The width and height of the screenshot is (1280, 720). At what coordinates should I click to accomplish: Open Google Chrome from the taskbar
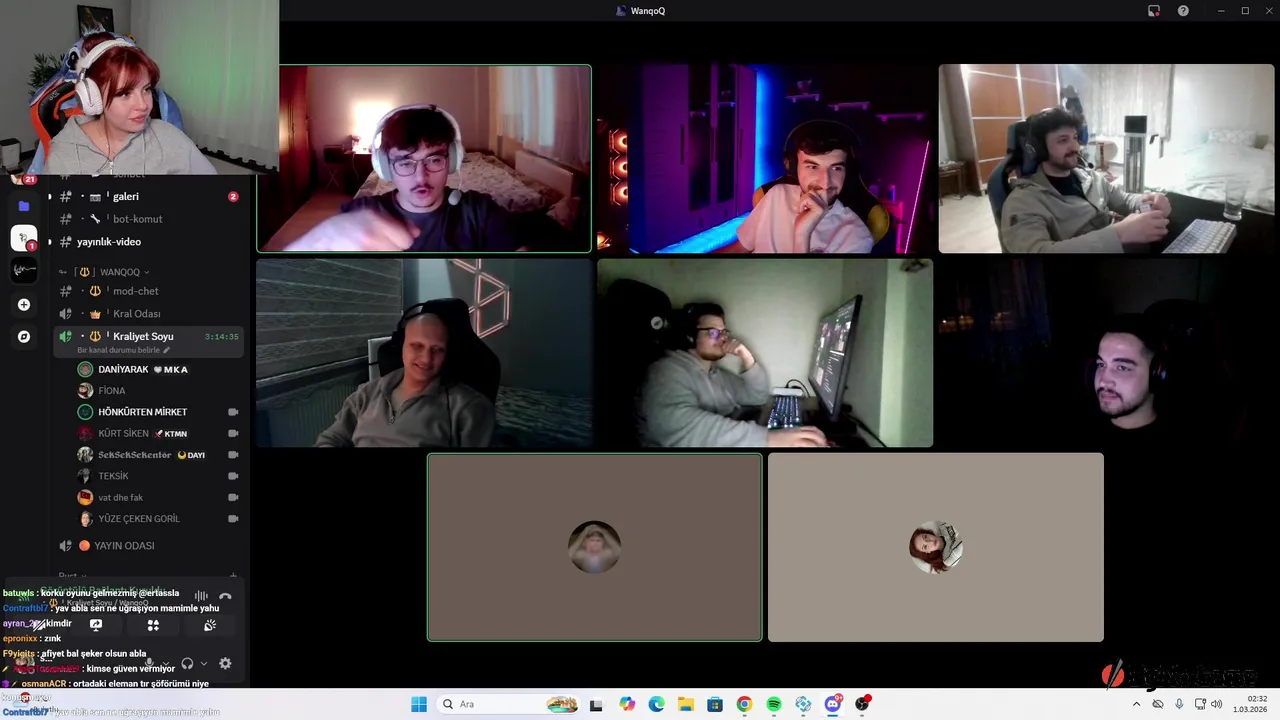744,704
